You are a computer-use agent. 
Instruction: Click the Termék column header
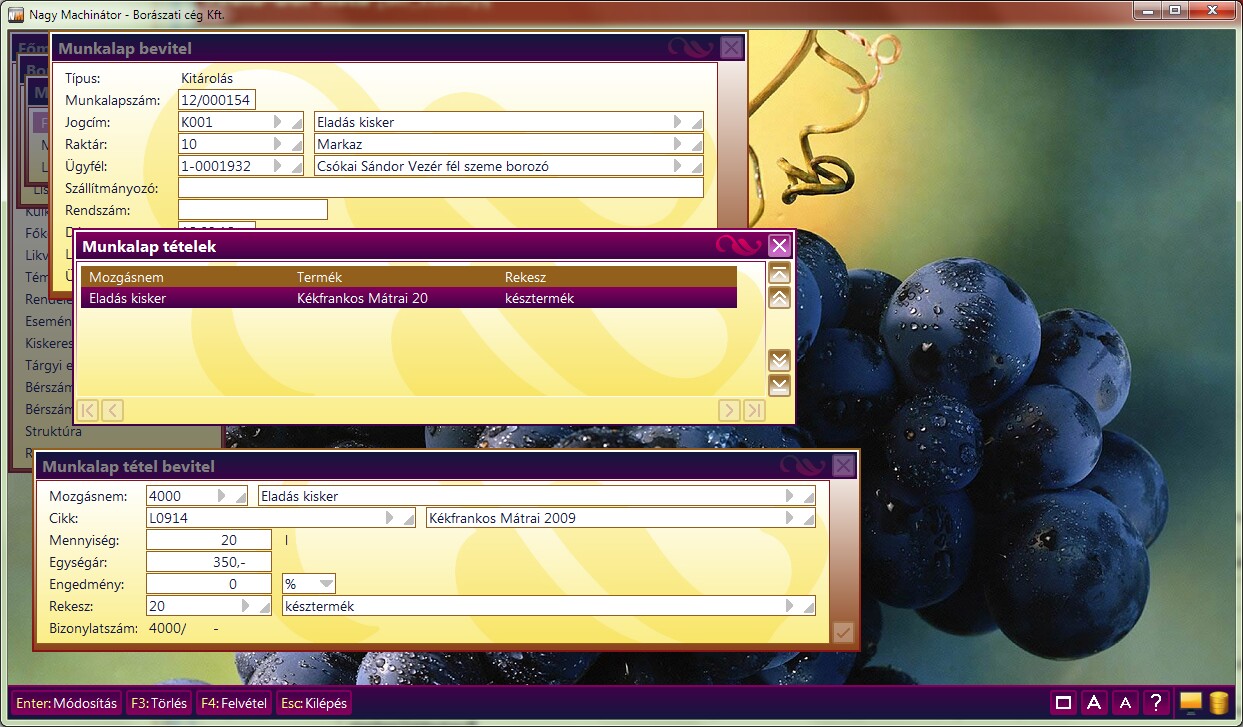(320, 277)
